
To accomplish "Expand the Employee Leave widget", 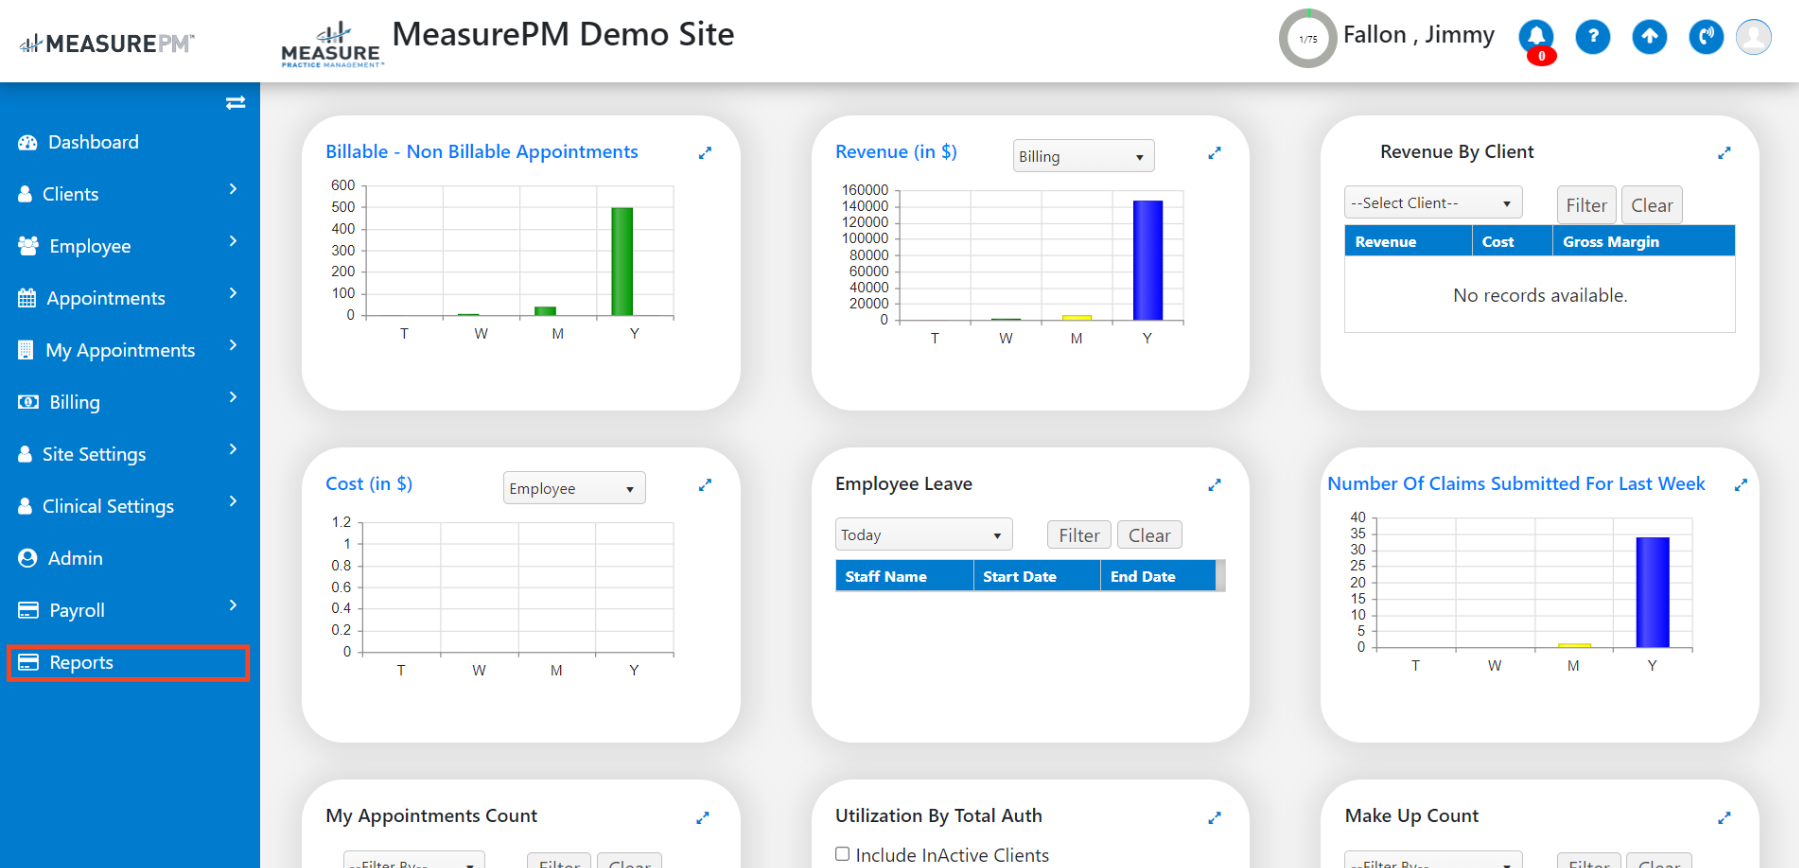I will 1214,485.
